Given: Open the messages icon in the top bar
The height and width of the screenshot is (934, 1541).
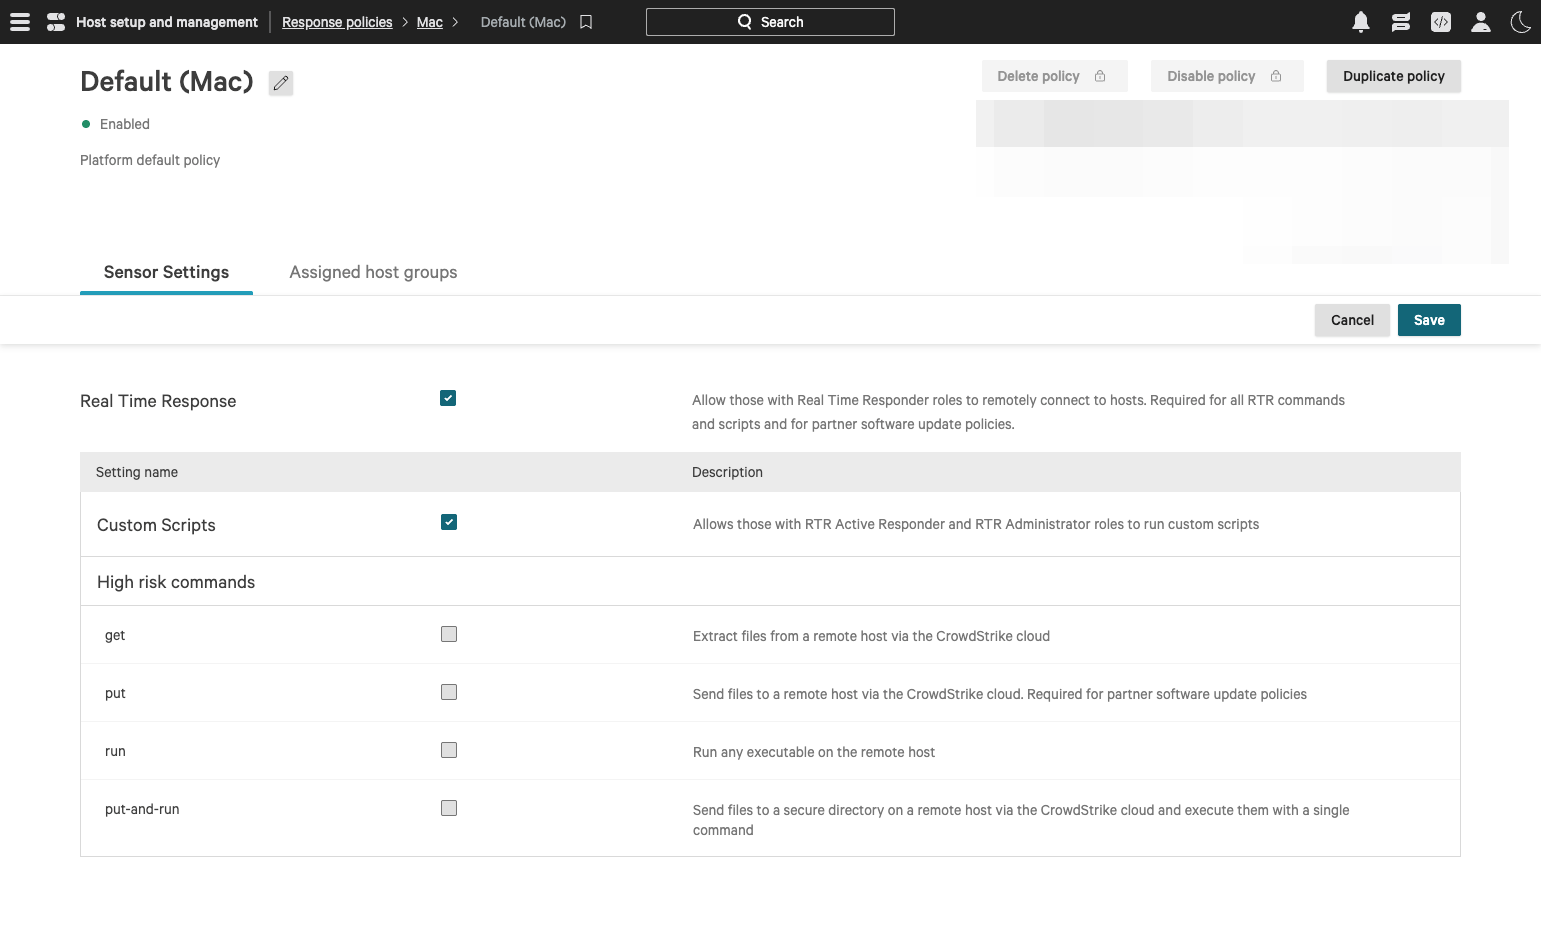Looking at the screenshot, I should tap(1400, 22).
